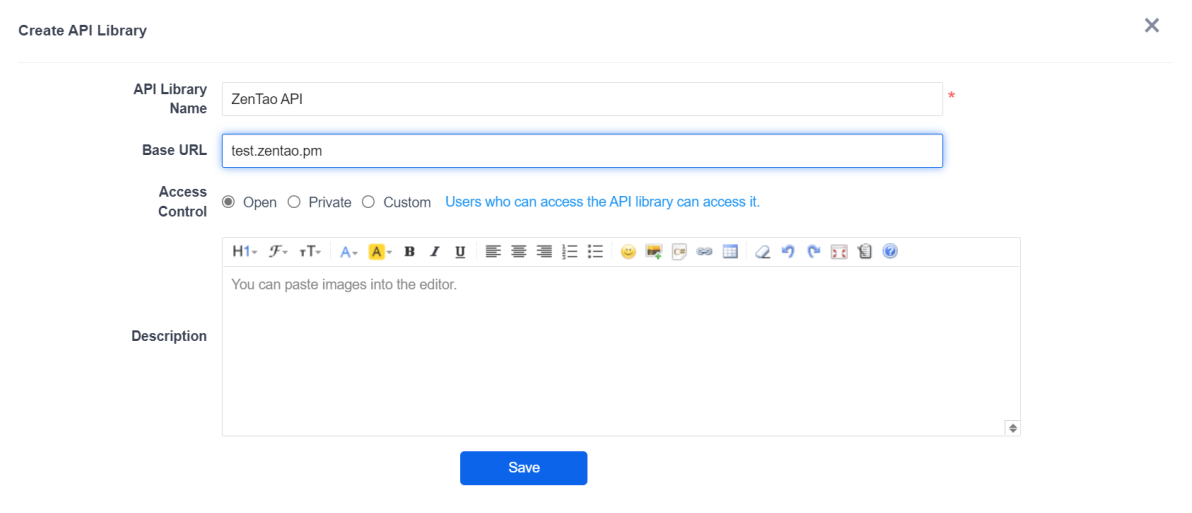The height and width of the screenshot is (513, 1192).
Task: Toggle underline formatting
Action: point(460,252)
